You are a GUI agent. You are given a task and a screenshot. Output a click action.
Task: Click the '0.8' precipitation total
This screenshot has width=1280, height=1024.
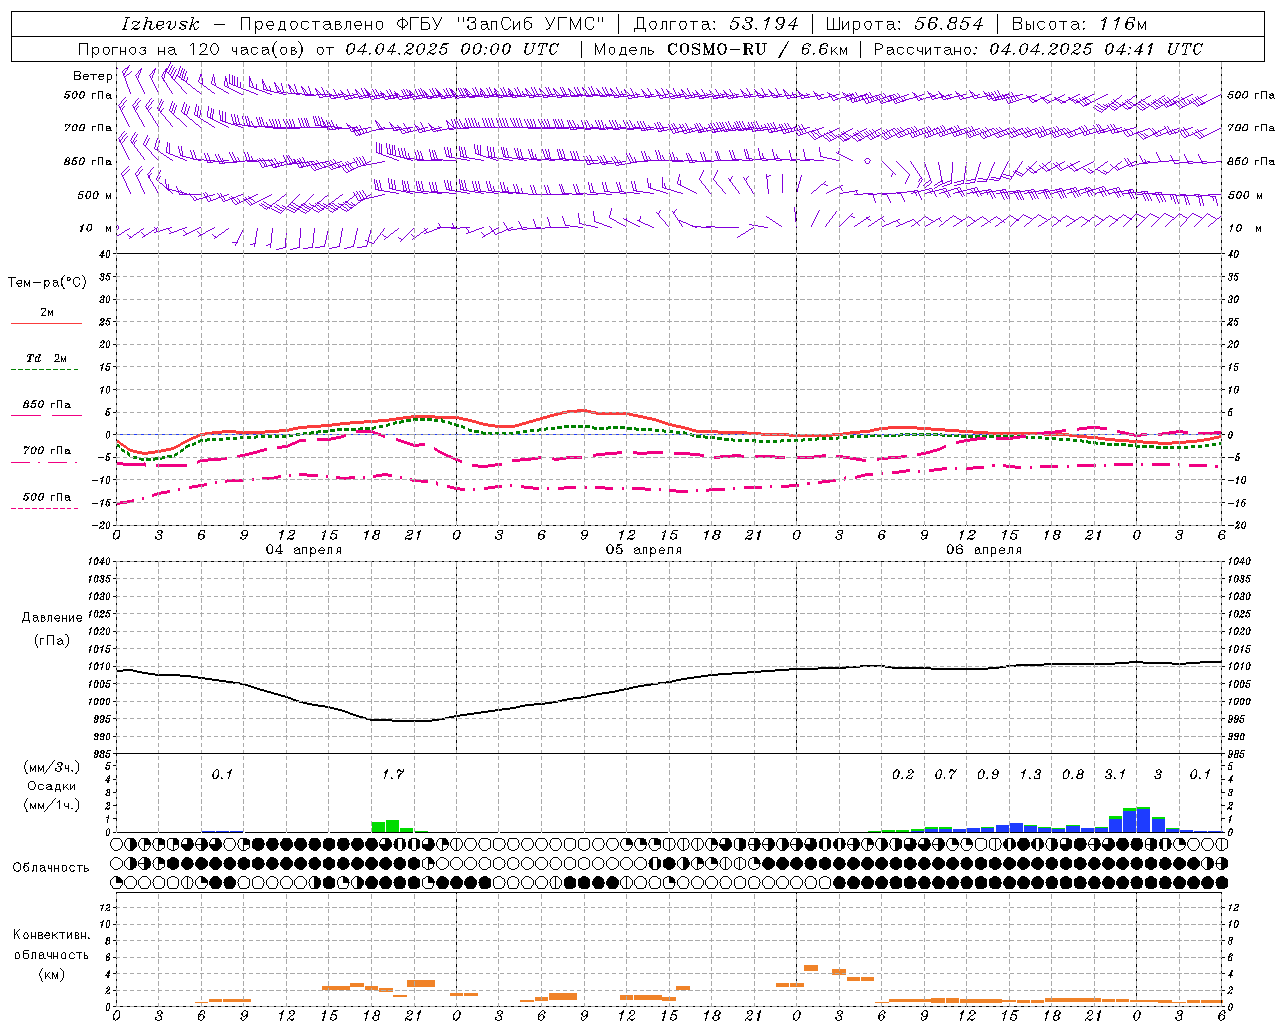pos(1073,774)
